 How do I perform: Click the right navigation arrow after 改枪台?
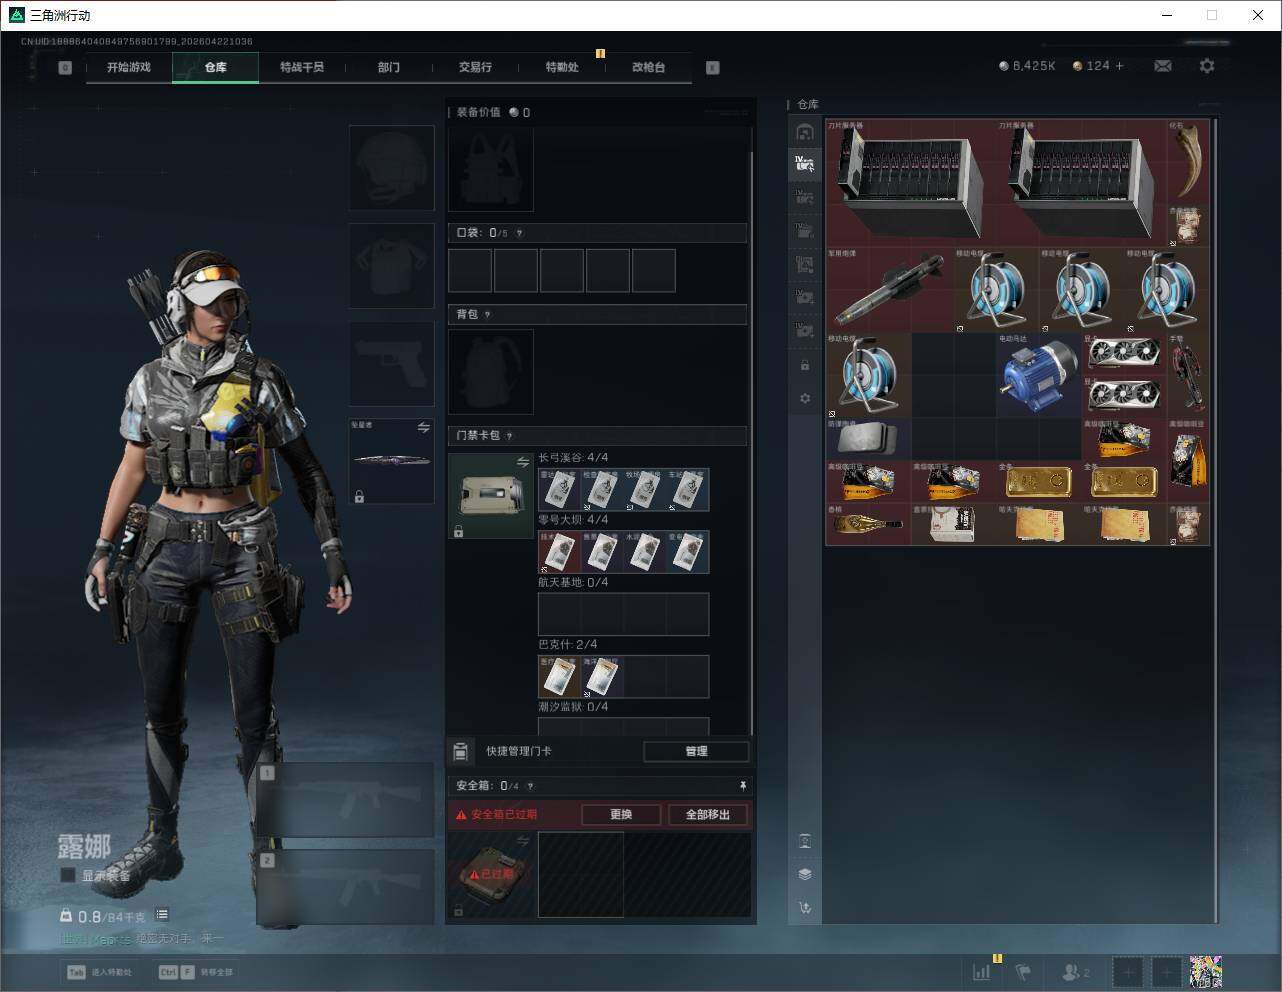pyautogui.click(x=713, y=68)
